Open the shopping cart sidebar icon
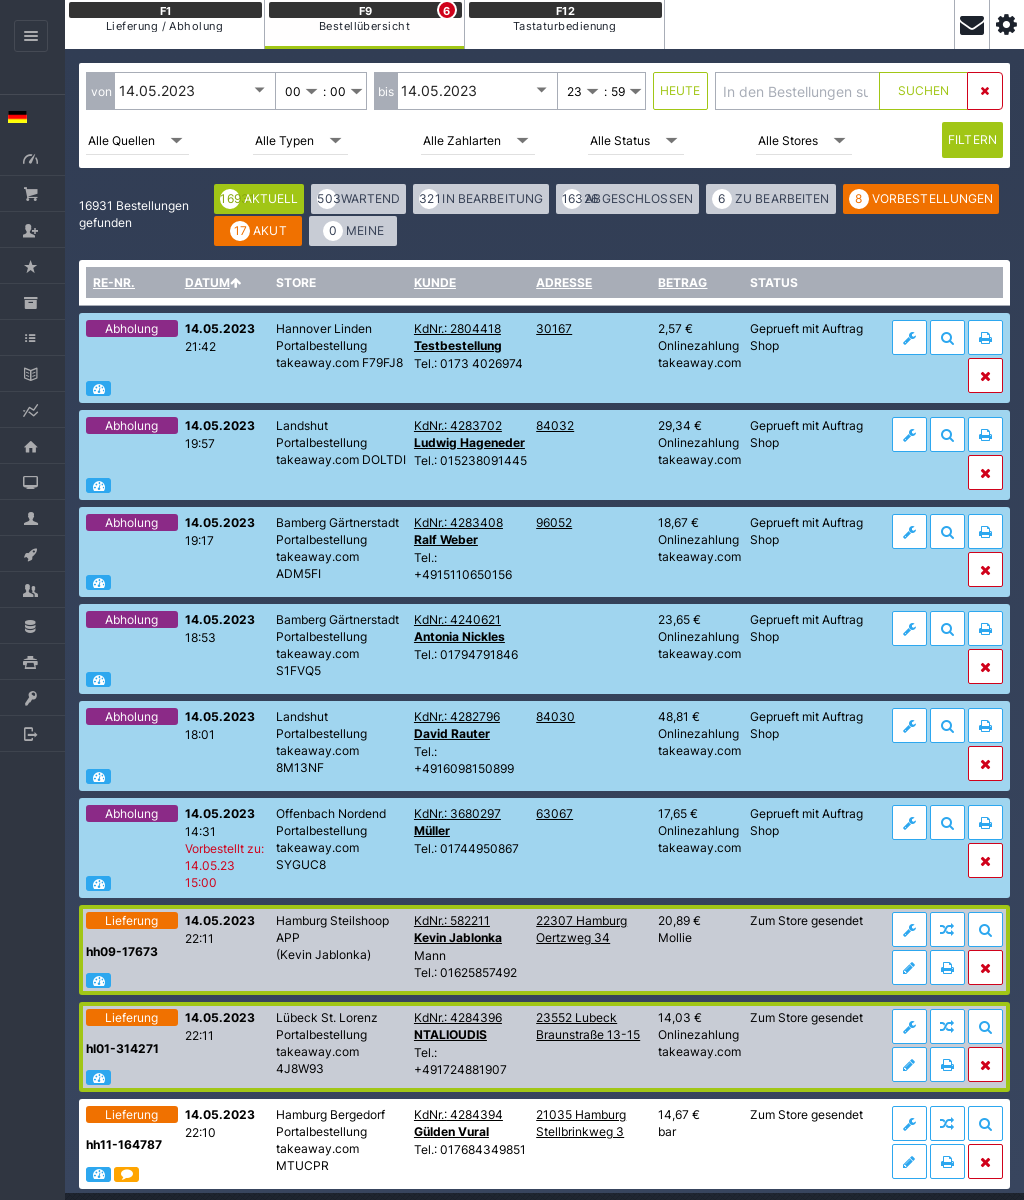1024x1200 pixels. pyautogui.click(x=31, y=194)
